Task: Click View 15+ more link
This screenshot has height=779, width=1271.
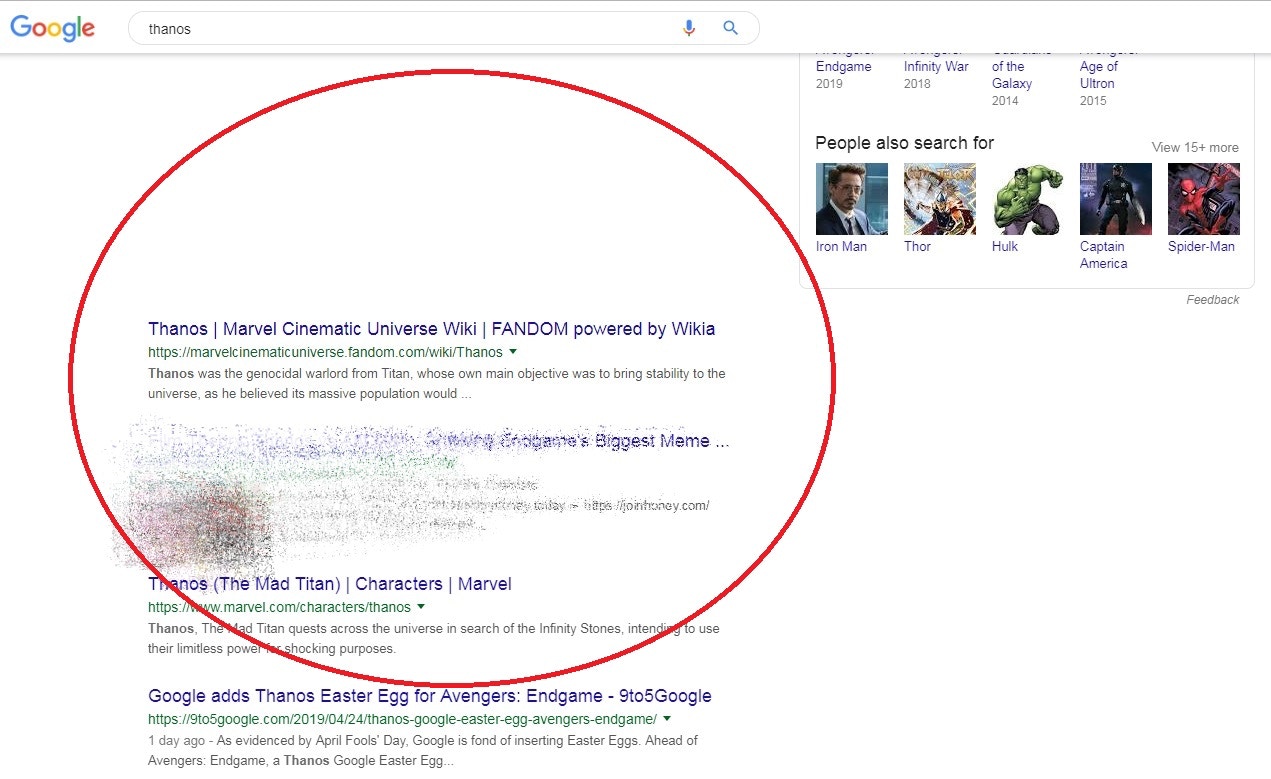Action: click(x=1194, y=147)
